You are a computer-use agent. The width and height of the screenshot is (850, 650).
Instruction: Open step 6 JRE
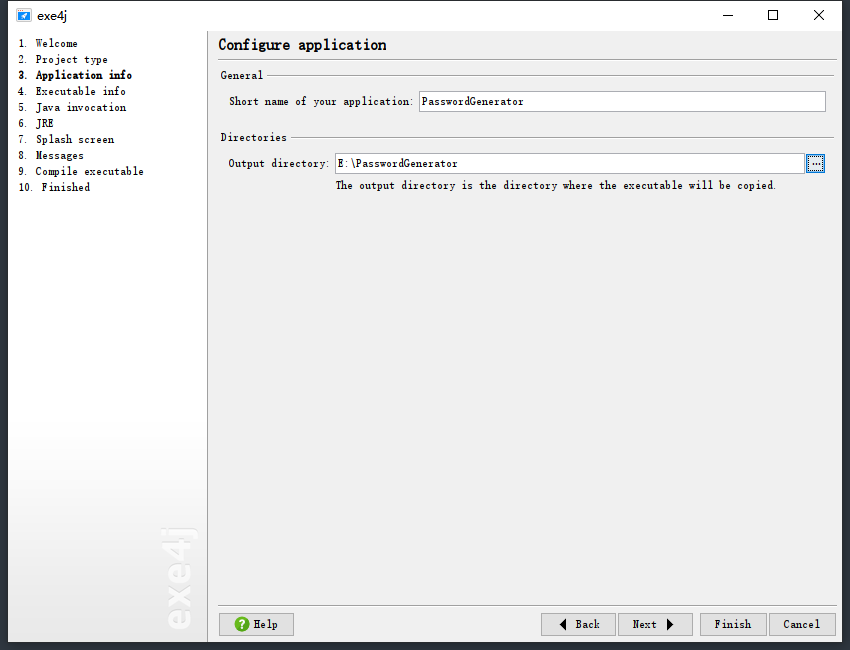point(36,124)
